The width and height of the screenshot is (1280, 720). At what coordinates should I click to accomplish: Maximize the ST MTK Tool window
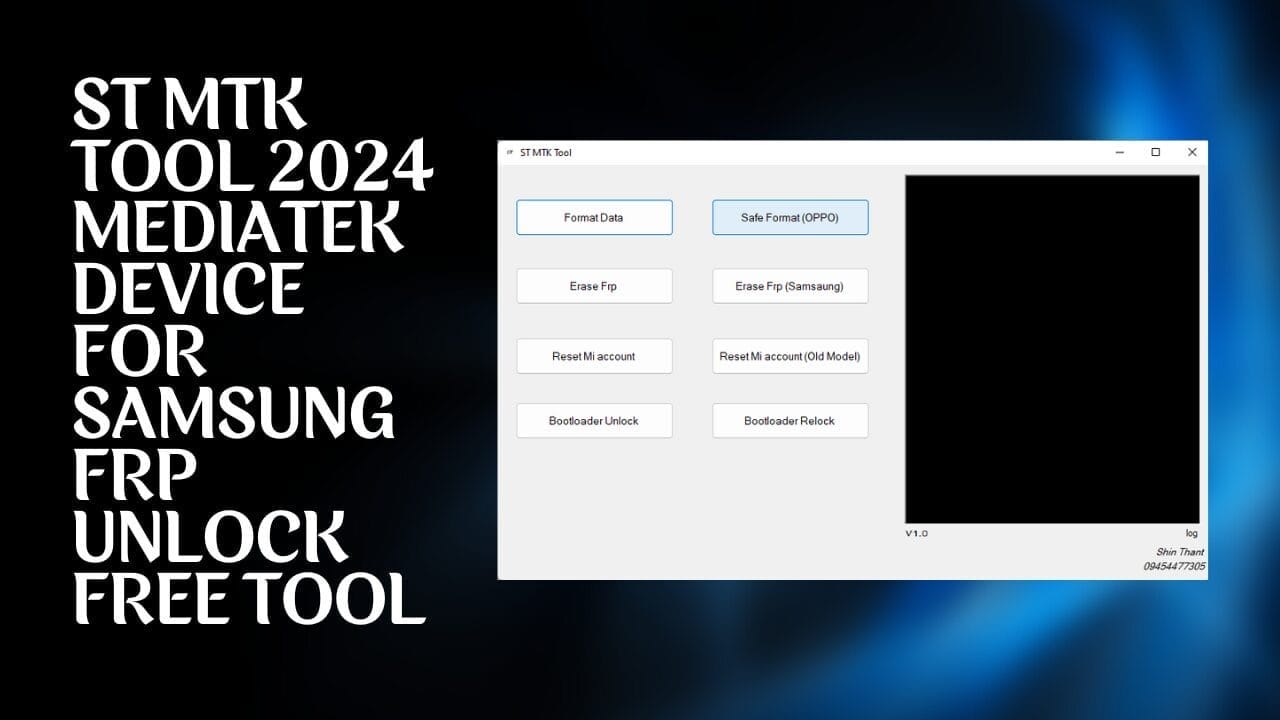click(x=1155, y=153)
